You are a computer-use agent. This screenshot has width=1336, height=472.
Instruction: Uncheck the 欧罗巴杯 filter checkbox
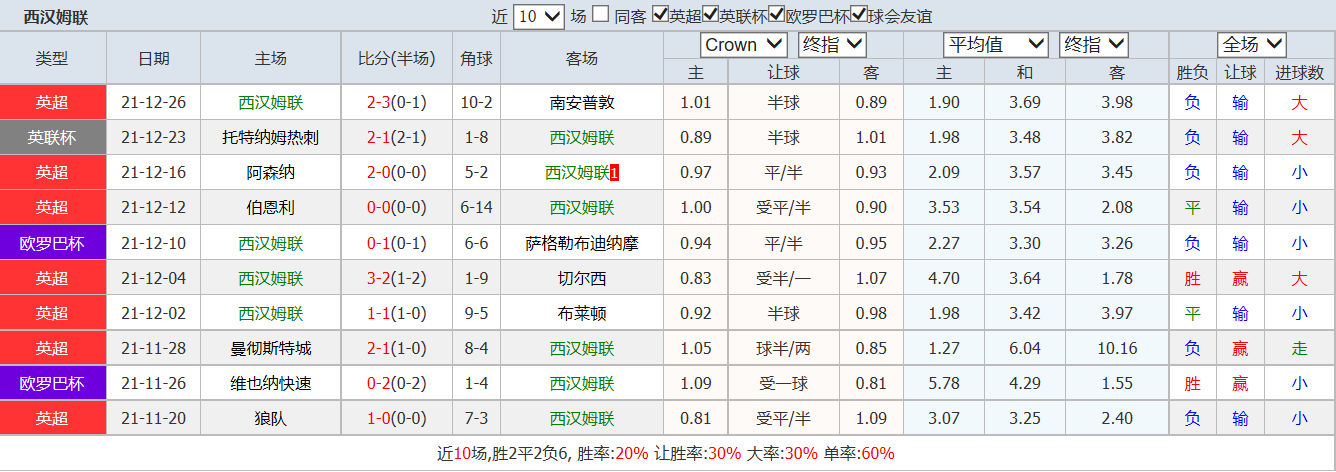777,15
